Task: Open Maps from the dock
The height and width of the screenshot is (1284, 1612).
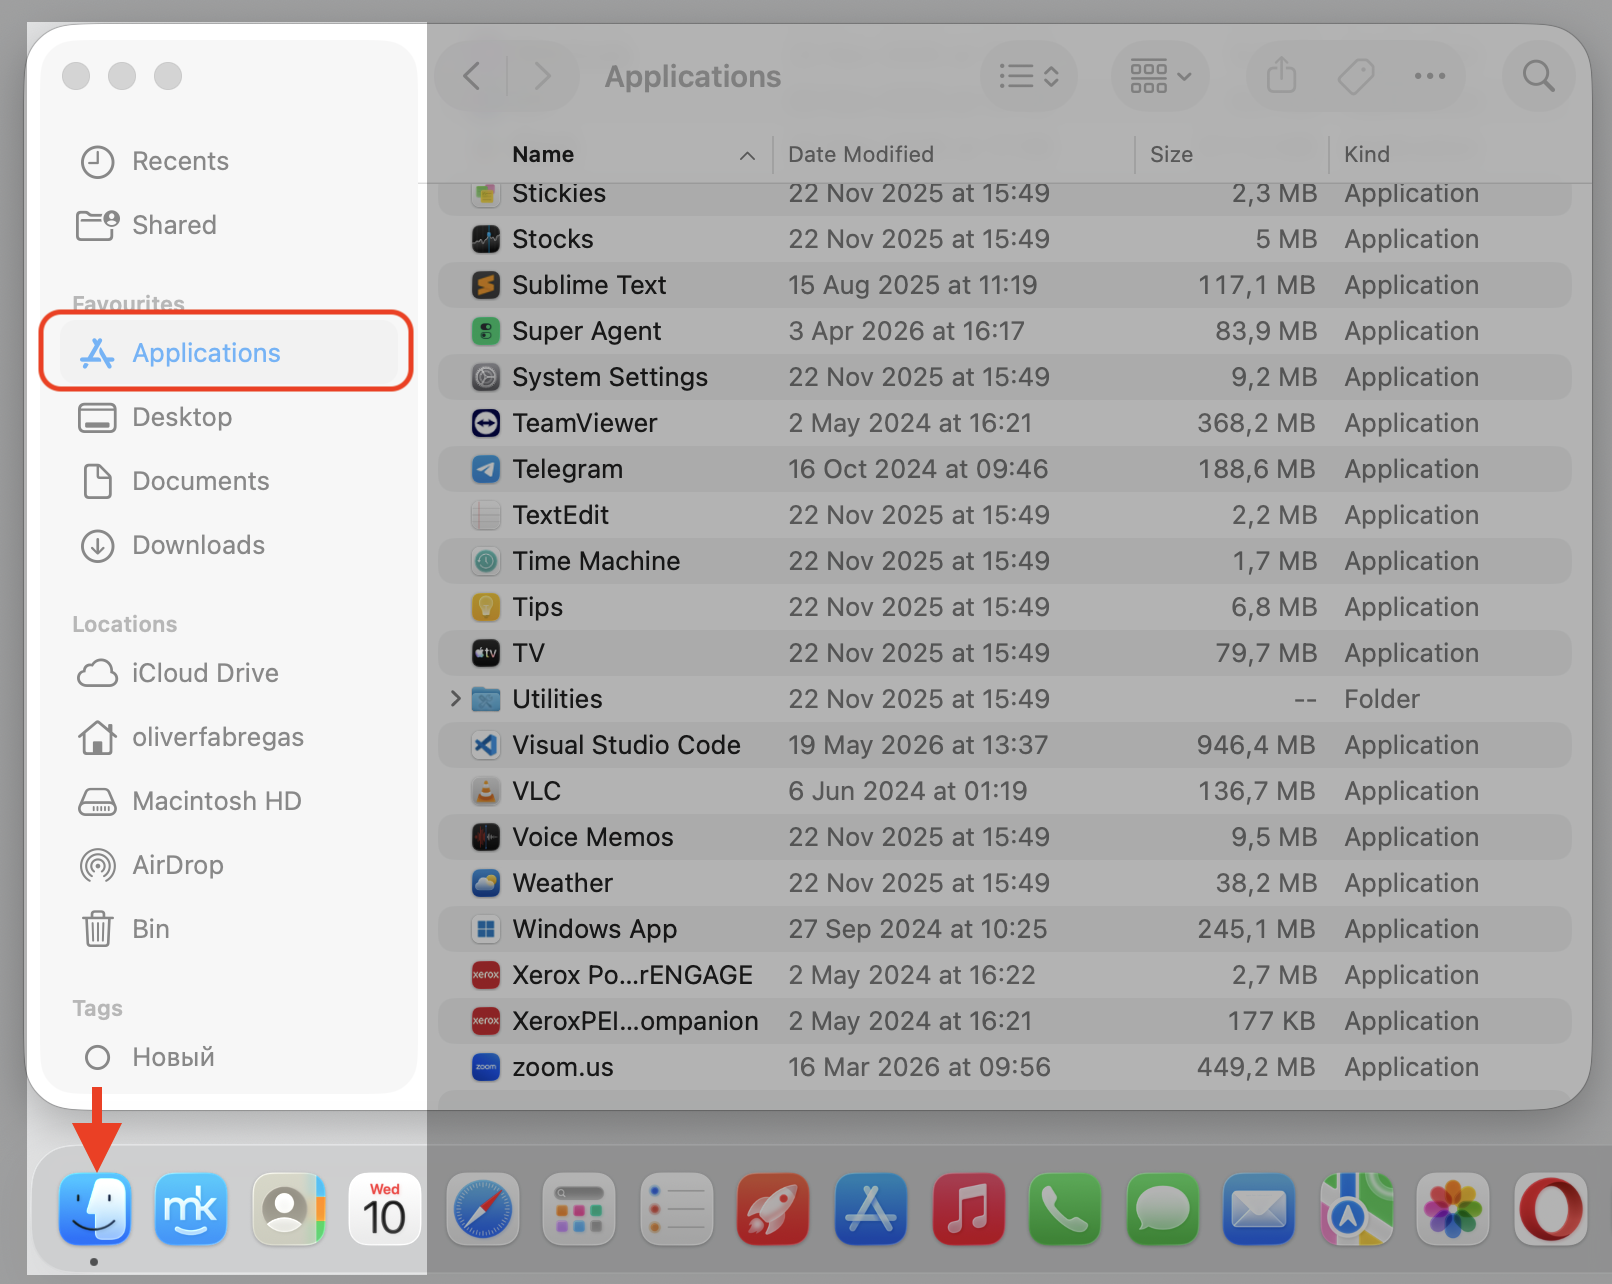Action: click(x=1356, y=1209)
